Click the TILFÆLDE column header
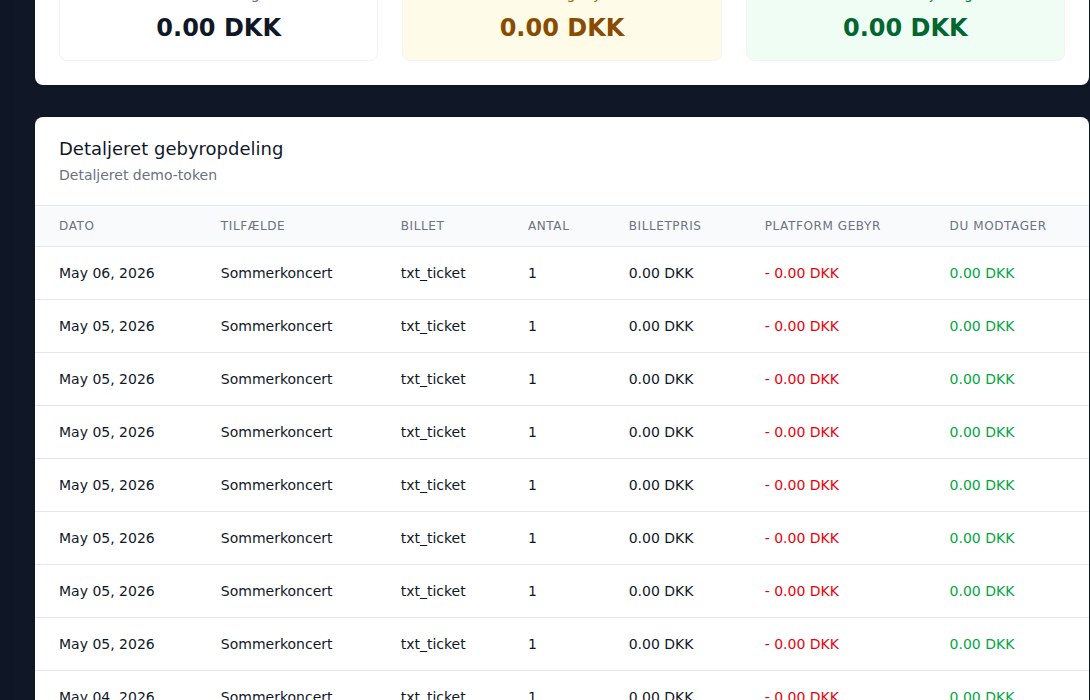 pos(252,226)
